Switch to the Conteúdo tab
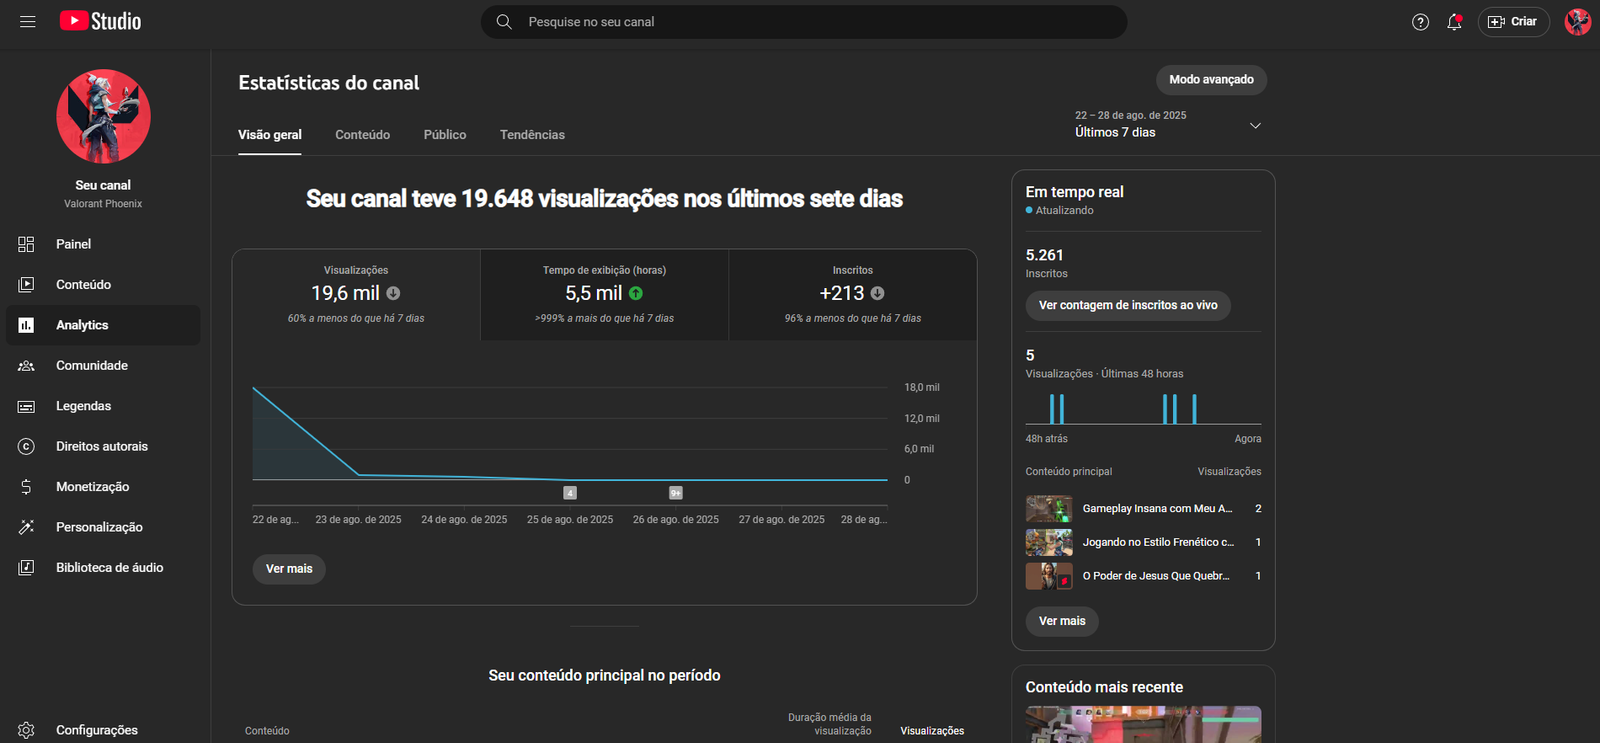This screenshot has width=1600, height=743. pos(363,135)
